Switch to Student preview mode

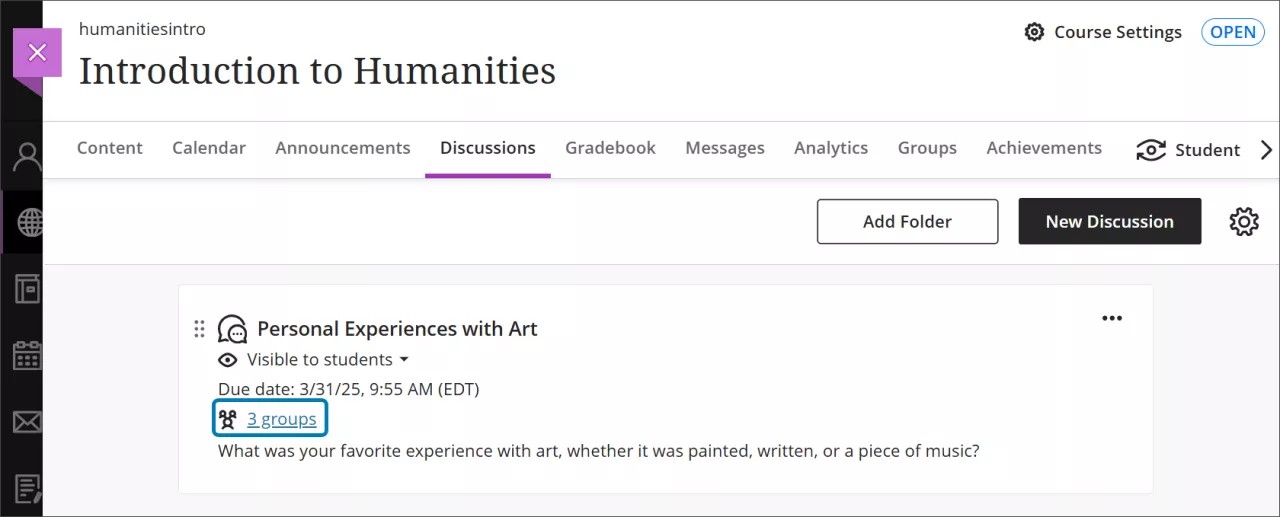click(1189, 150)
